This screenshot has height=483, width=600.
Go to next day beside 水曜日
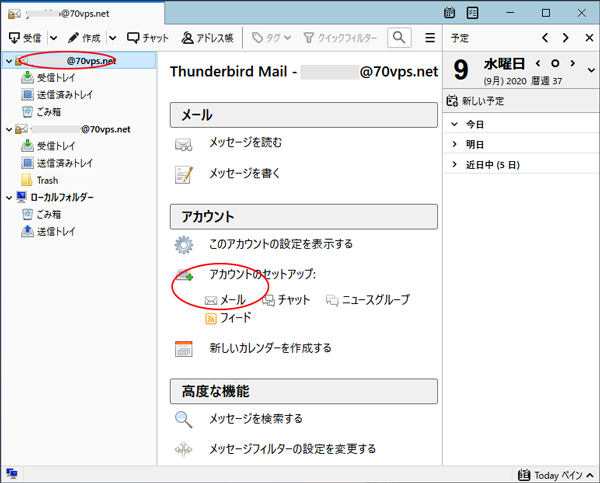(x=572, y=63)
